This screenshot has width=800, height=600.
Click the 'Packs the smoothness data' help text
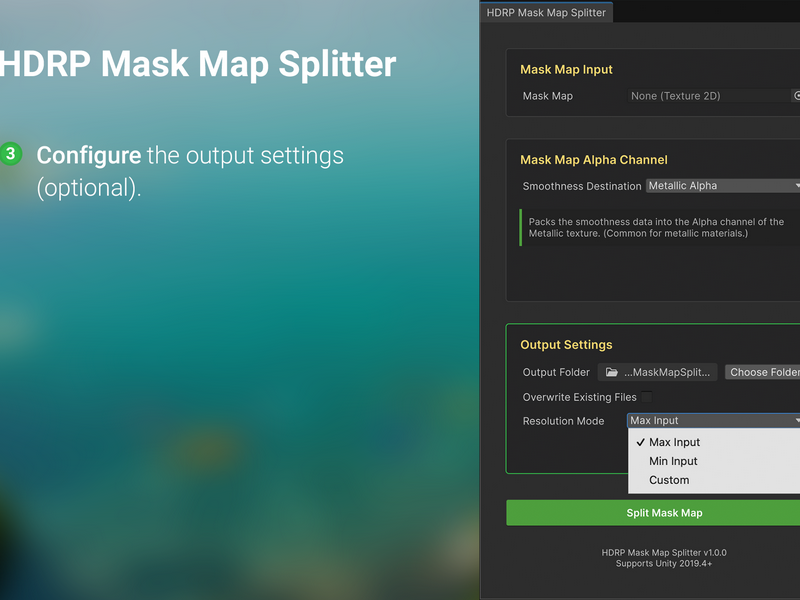coord(656,228)
